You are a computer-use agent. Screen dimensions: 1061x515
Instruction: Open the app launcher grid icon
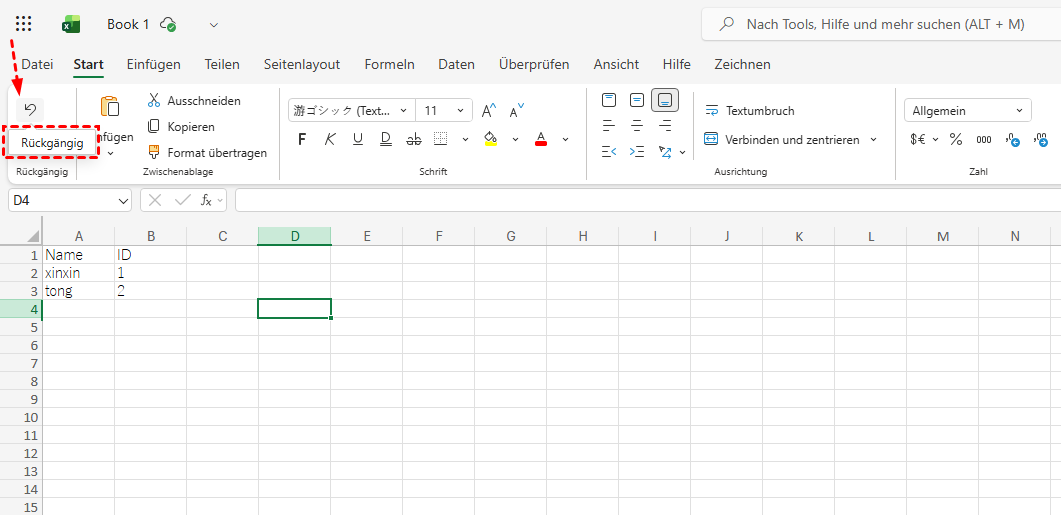pos(24,24)
